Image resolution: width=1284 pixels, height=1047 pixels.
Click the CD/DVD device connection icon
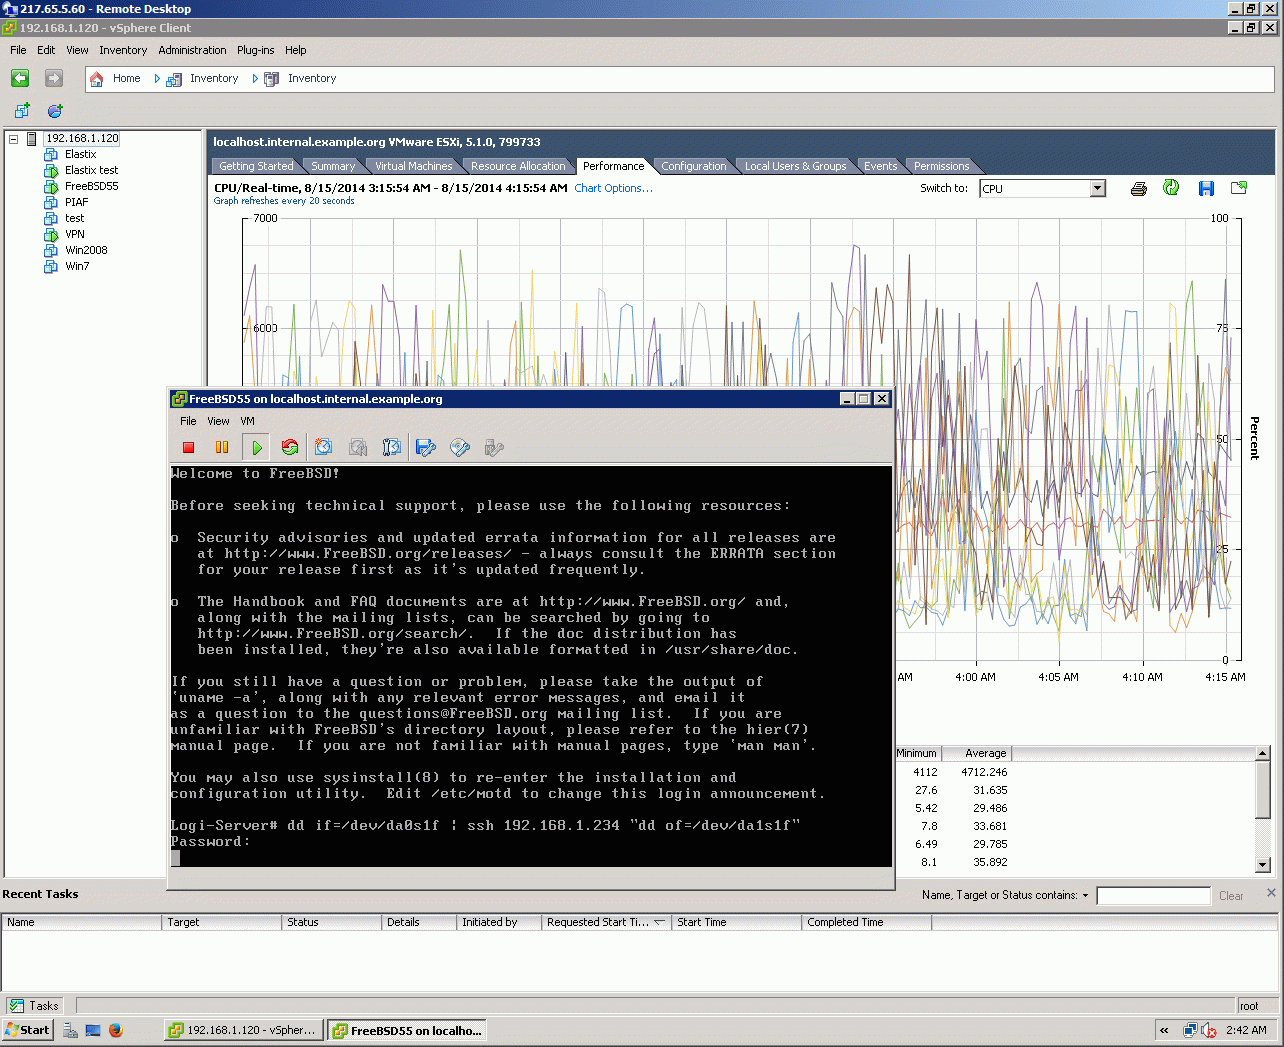[x=460, y=447]
